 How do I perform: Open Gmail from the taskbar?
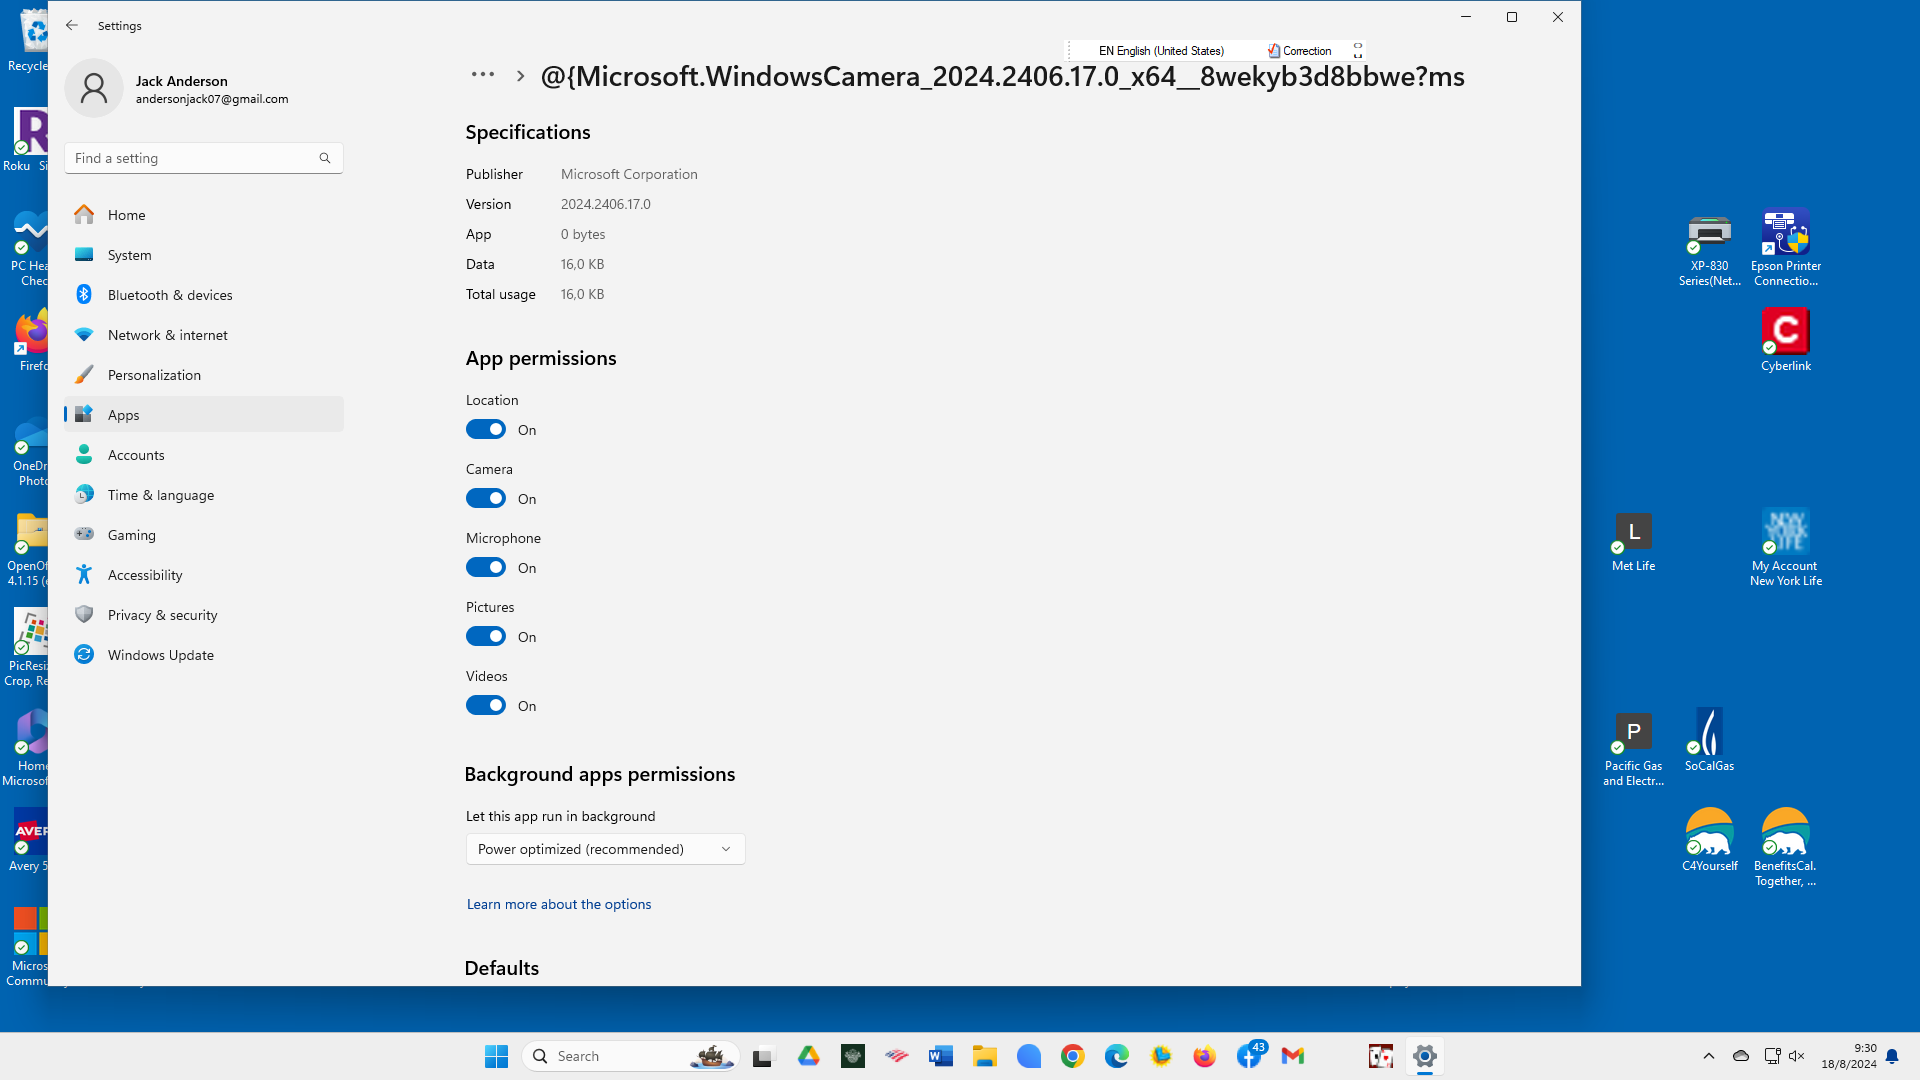1293,1056
